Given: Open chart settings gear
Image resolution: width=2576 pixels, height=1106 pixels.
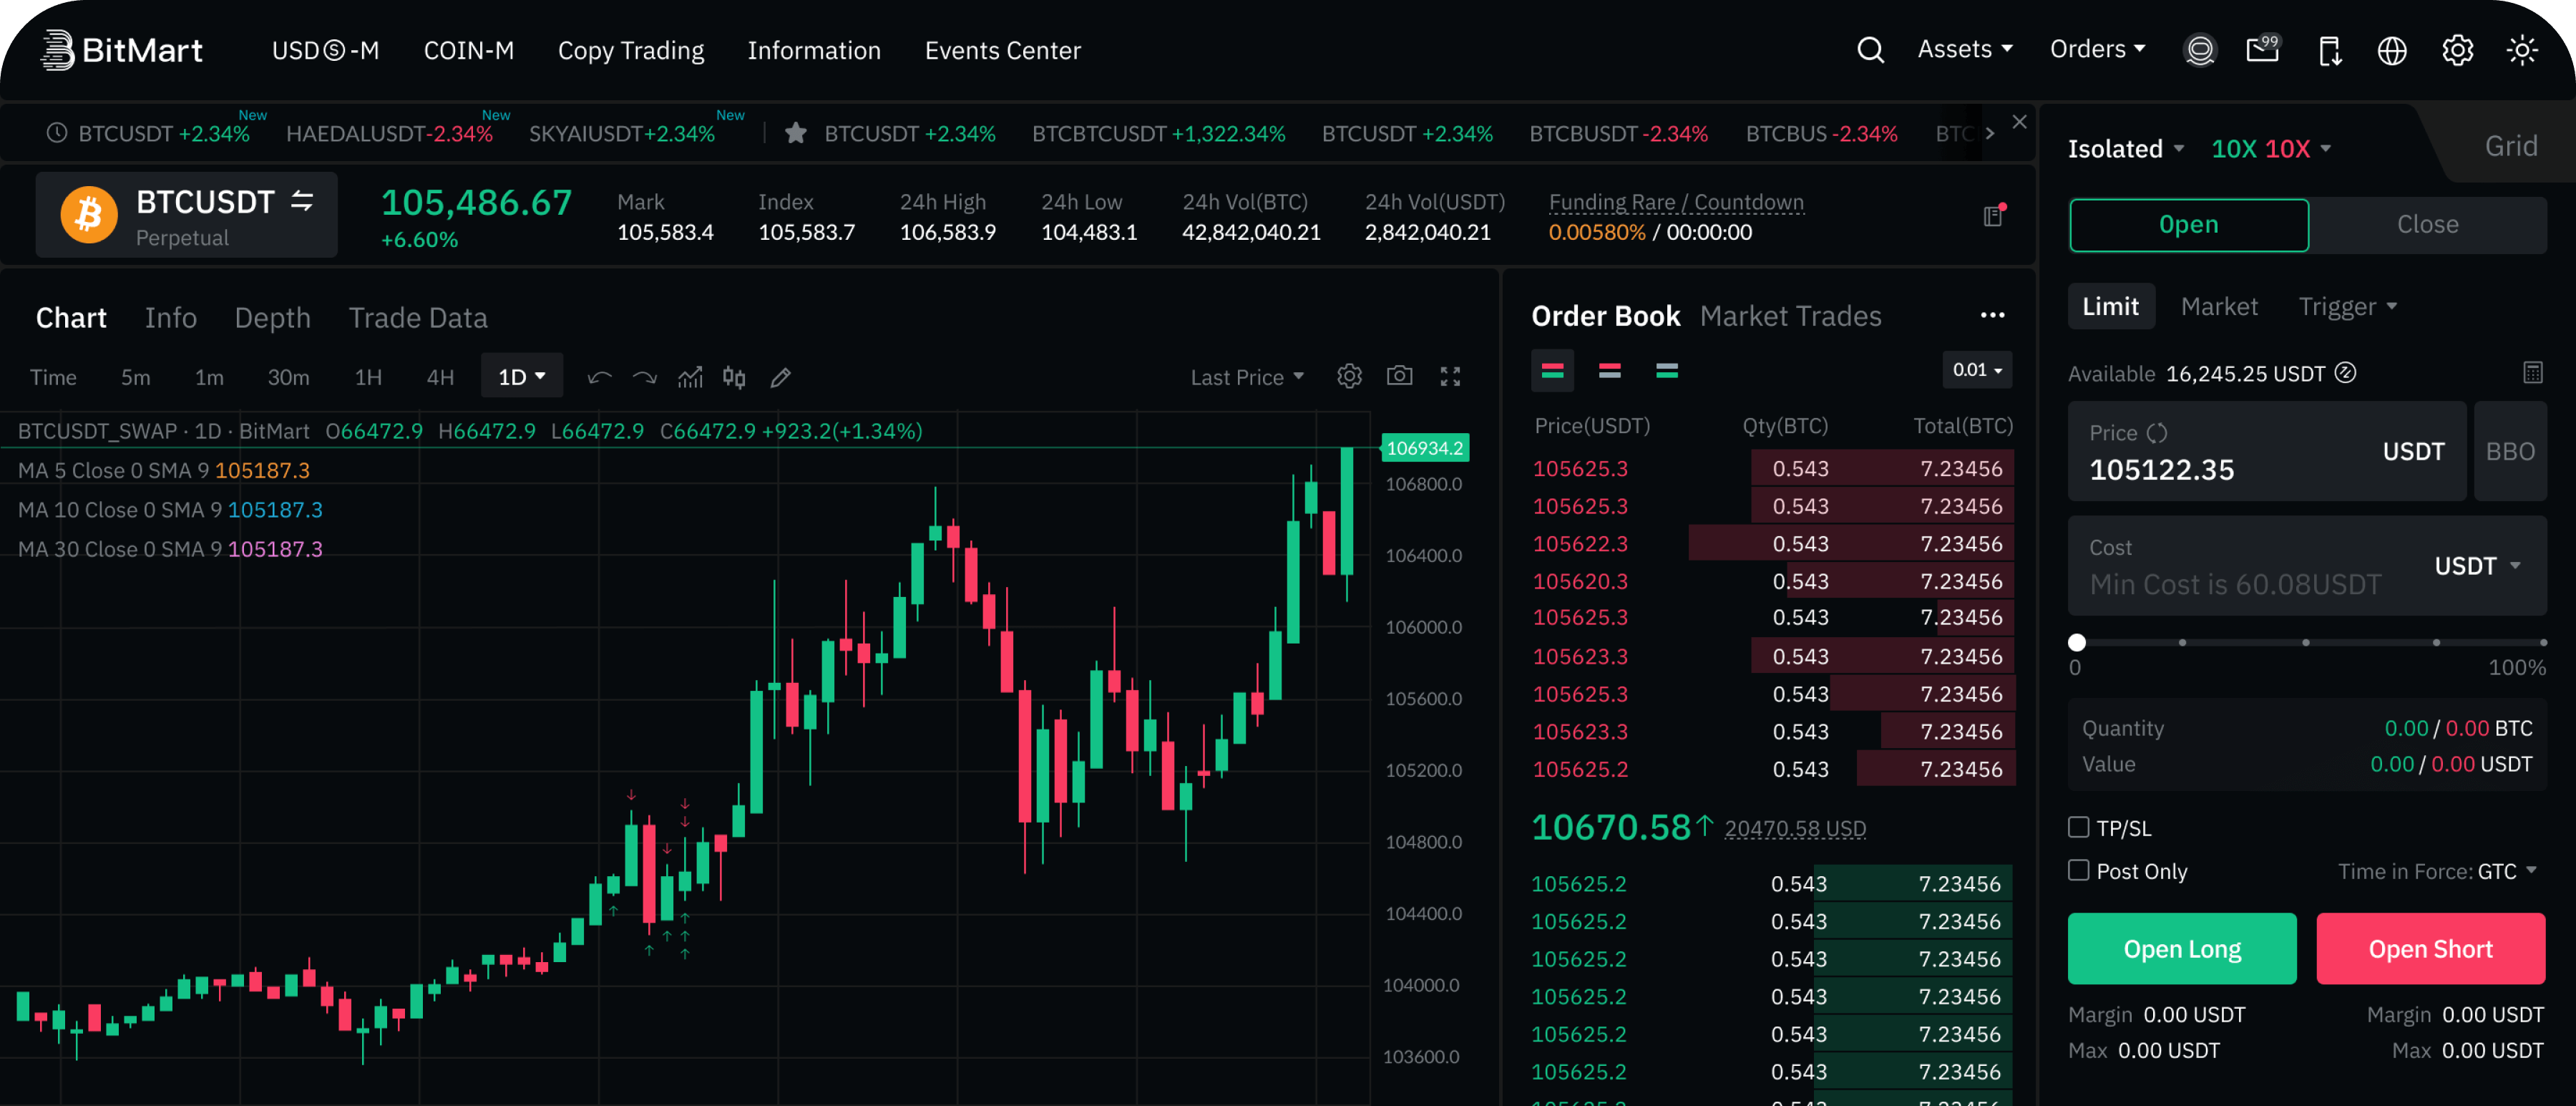Looking at the screenshot, I should pos(1349,376).
